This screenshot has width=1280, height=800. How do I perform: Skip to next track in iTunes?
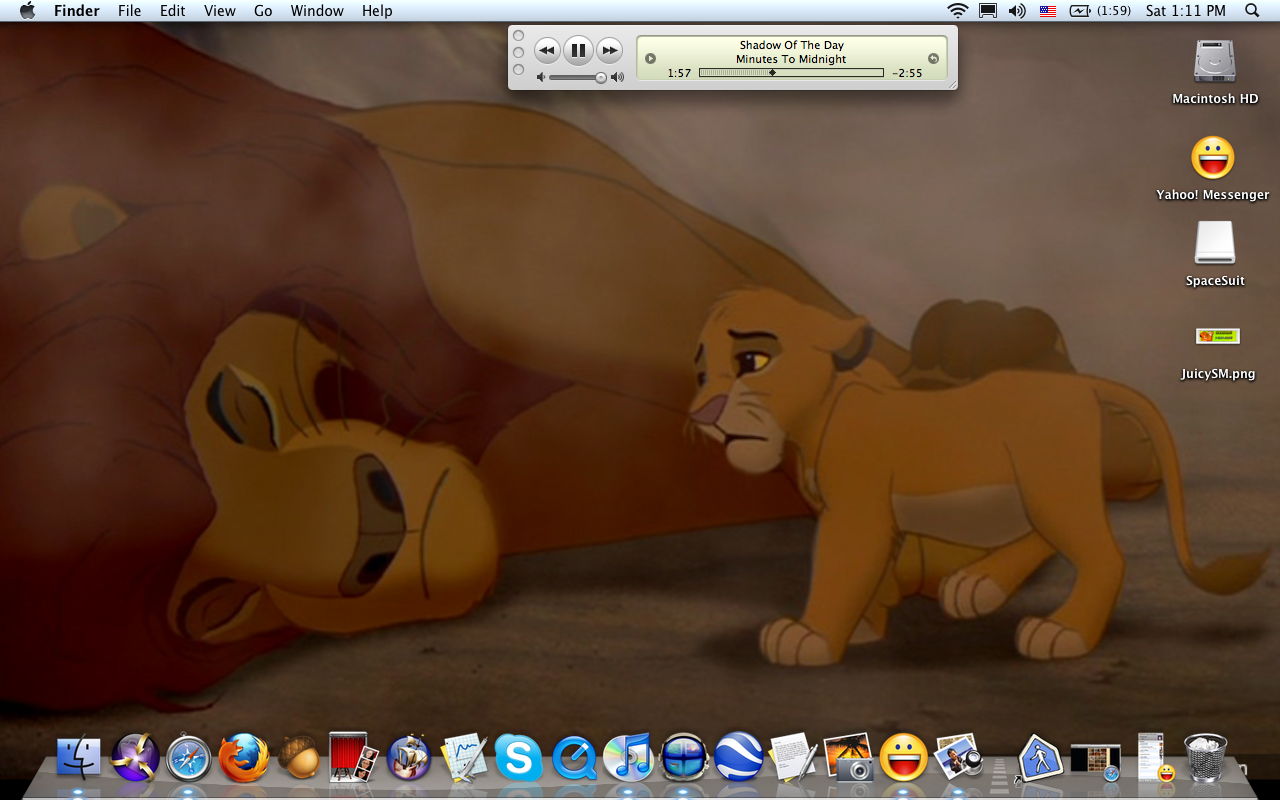click(609, 50)
